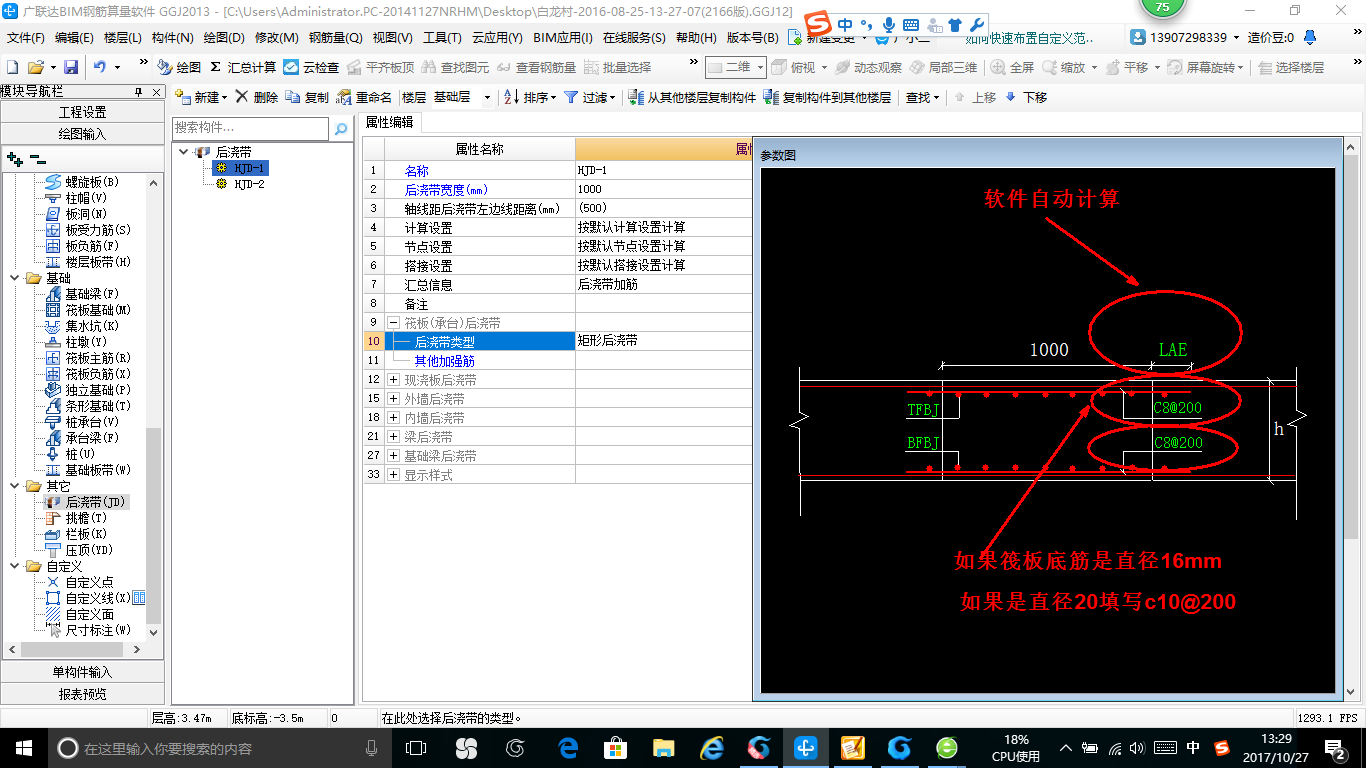This screenshot has height=768, width=1366.
Task: Select 挑檐(T) tree item
Action: [86, 518]
